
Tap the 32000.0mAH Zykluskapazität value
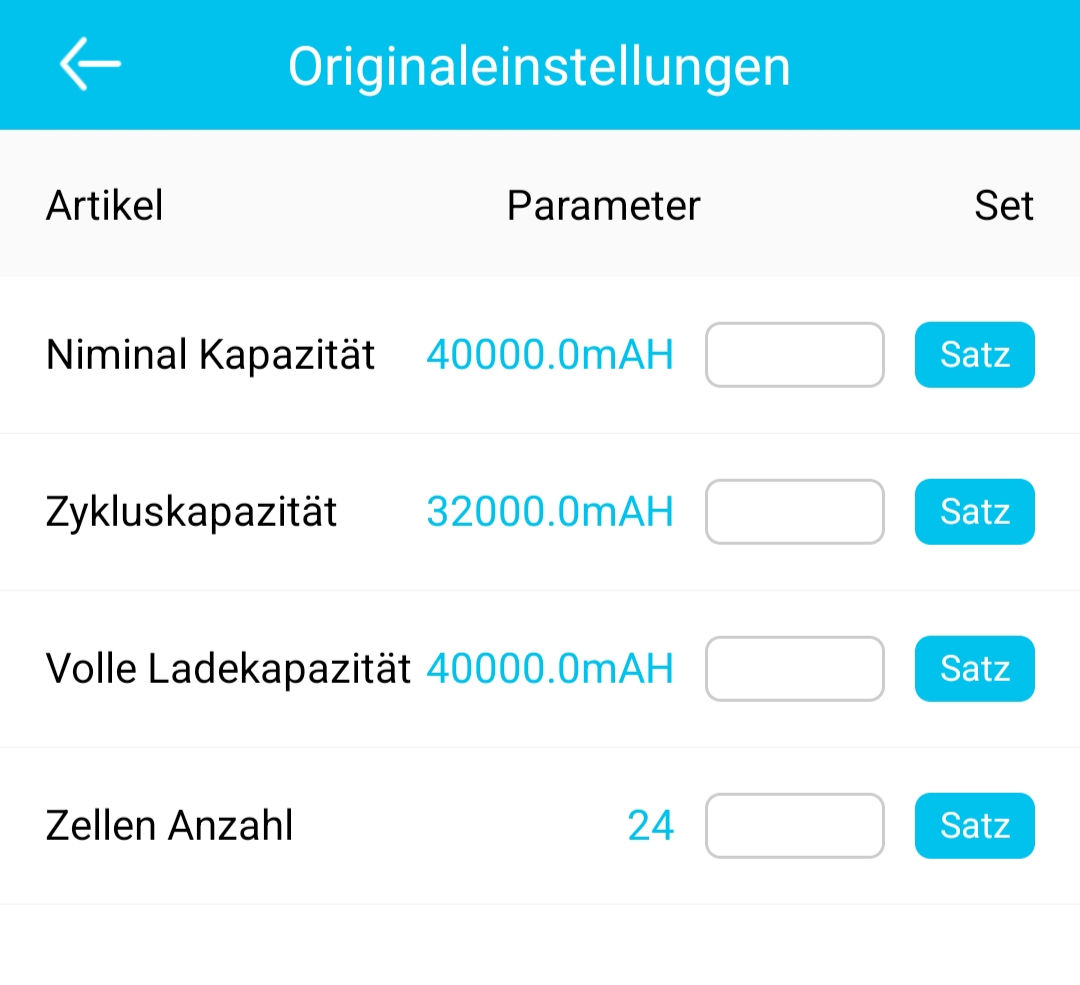pos(550,512)
